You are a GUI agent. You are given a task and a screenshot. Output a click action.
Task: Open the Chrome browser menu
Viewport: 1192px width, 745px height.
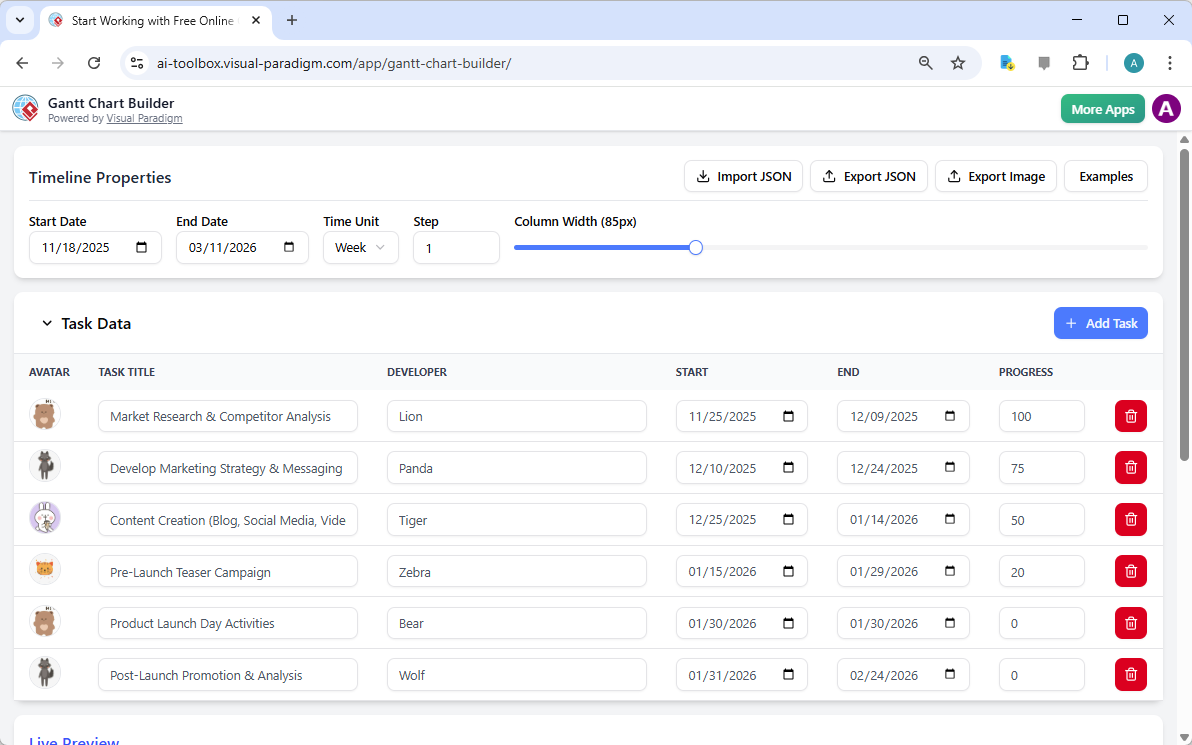[x=1170, y=62]
